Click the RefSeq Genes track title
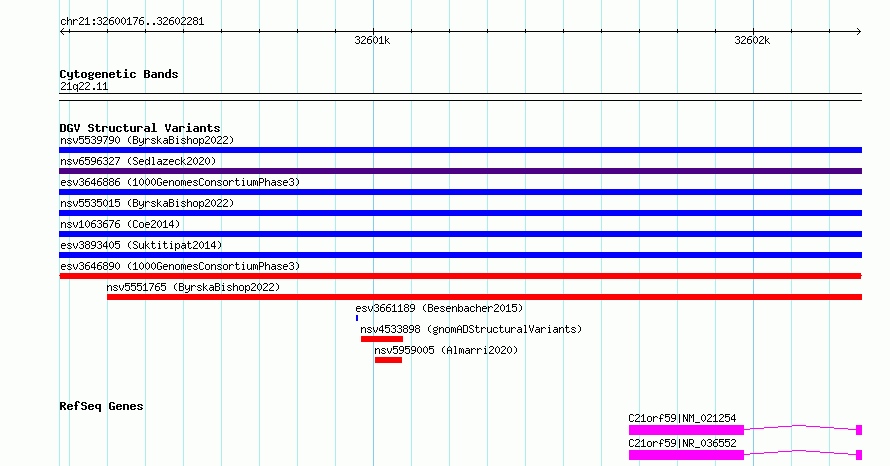Viewport: 890px width, 466px height. tap(101, 406)
